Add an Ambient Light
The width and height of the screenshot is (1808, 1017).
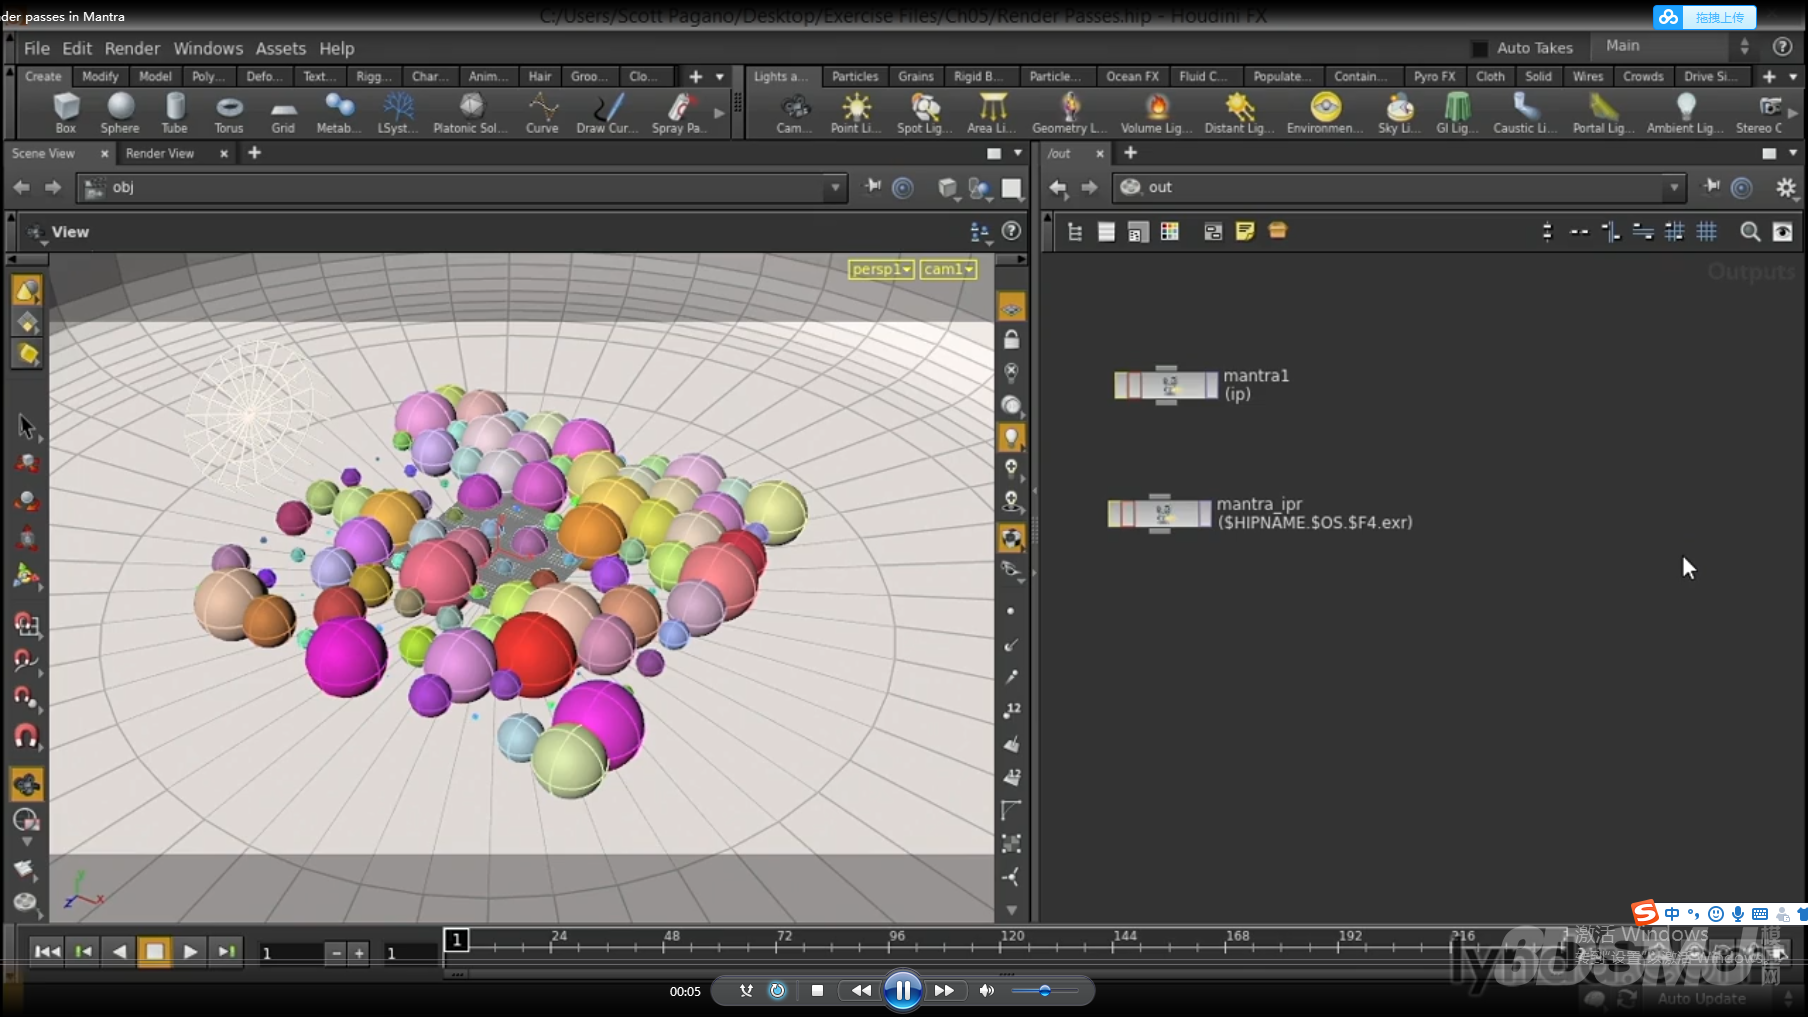tap(1686, 112)
